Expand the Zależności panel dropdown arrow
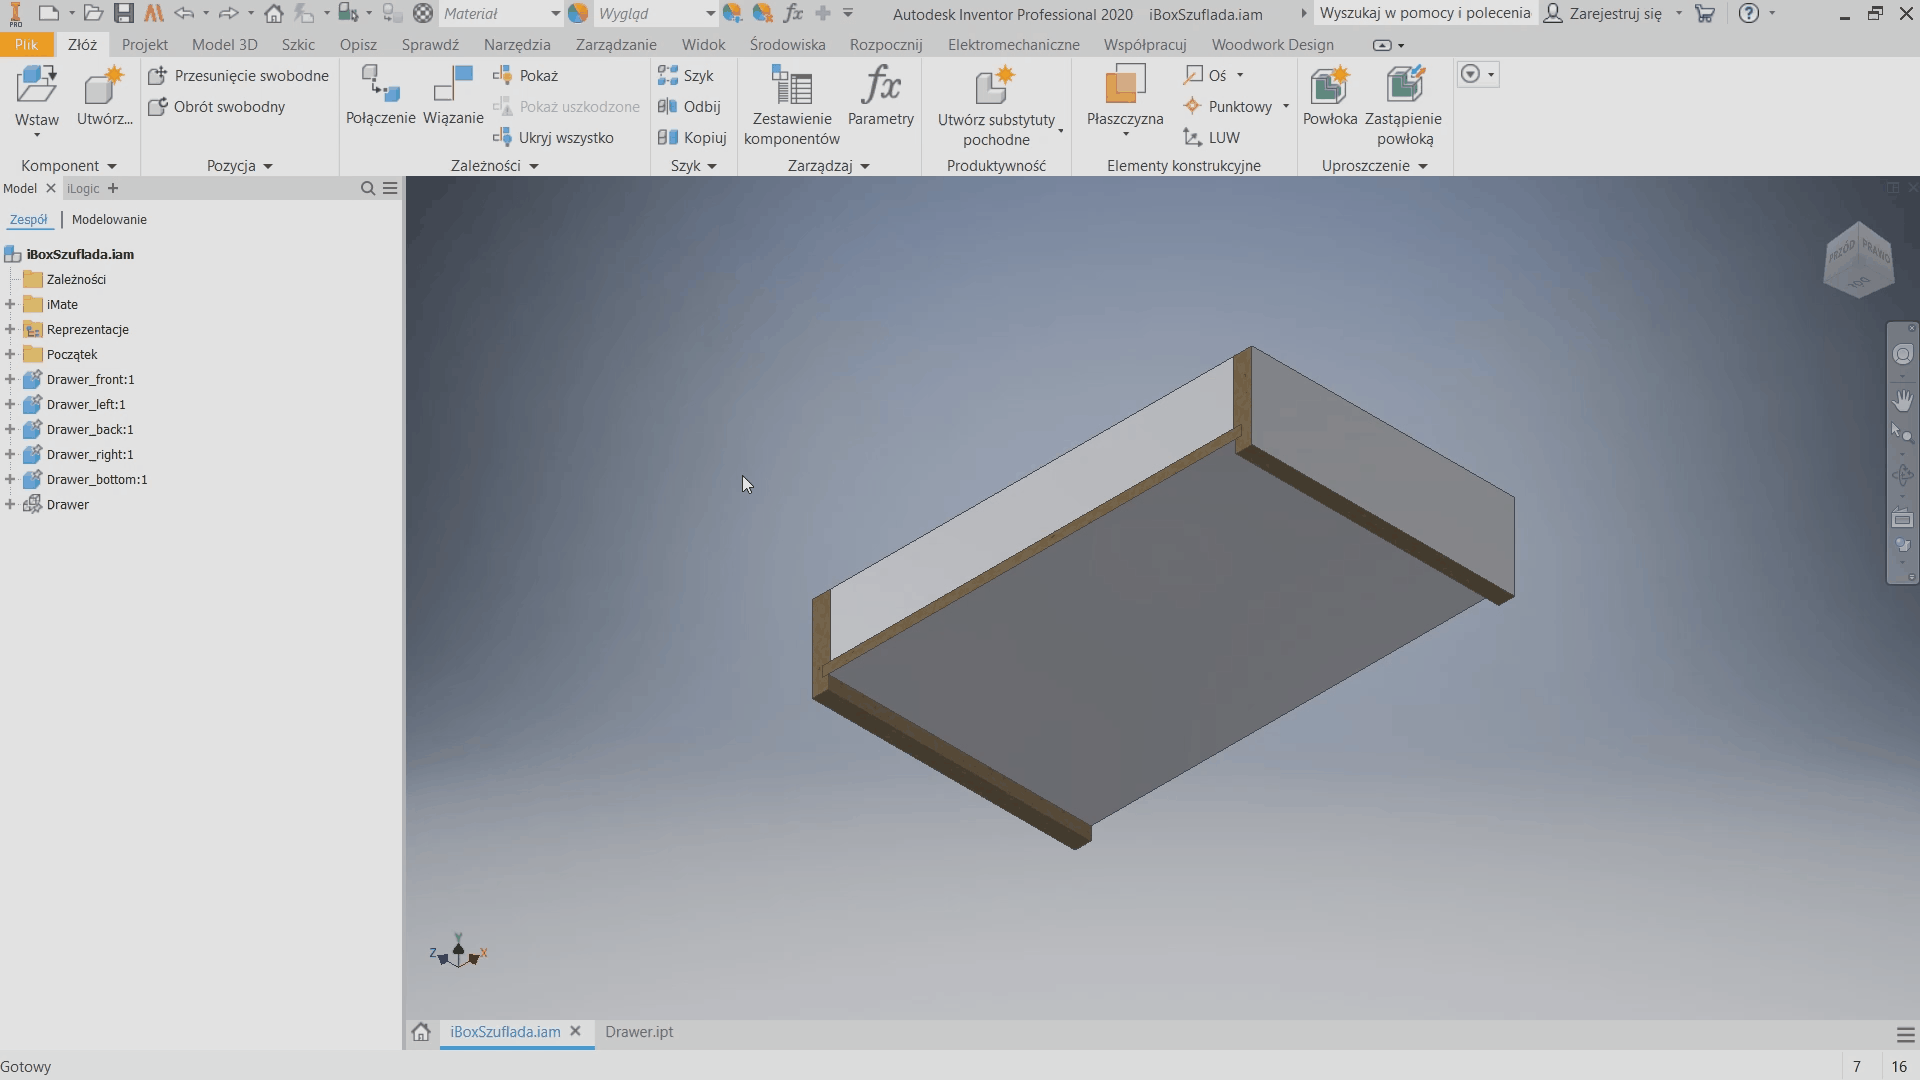The width and height of the screenshot is (1920, 1080). tap(534, 166)
